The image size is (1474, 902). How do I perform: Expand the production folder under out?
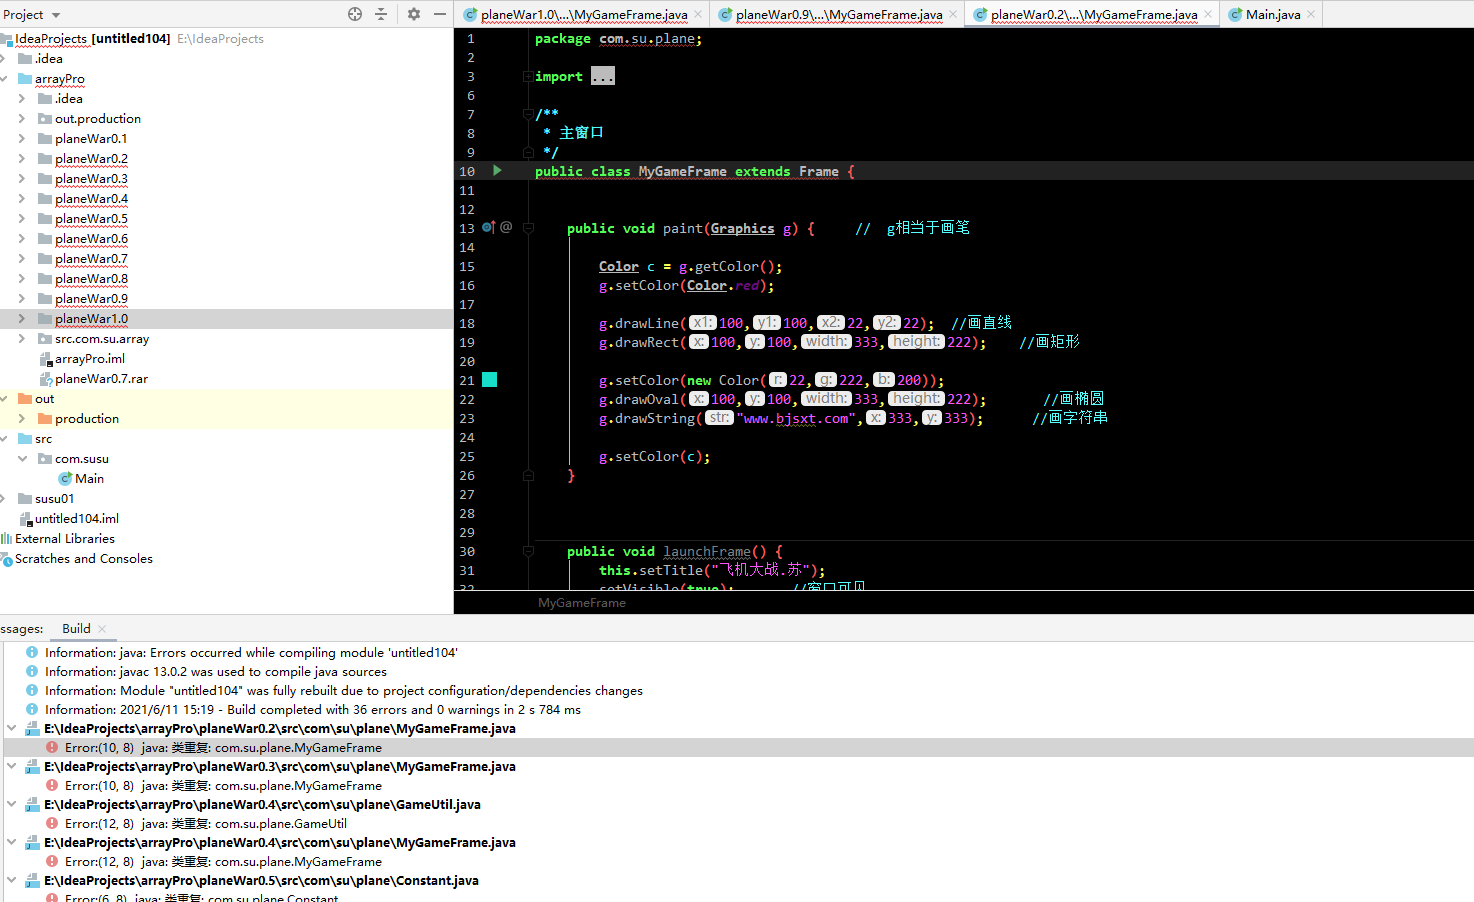pyautogui.click(x=21, y=419)
